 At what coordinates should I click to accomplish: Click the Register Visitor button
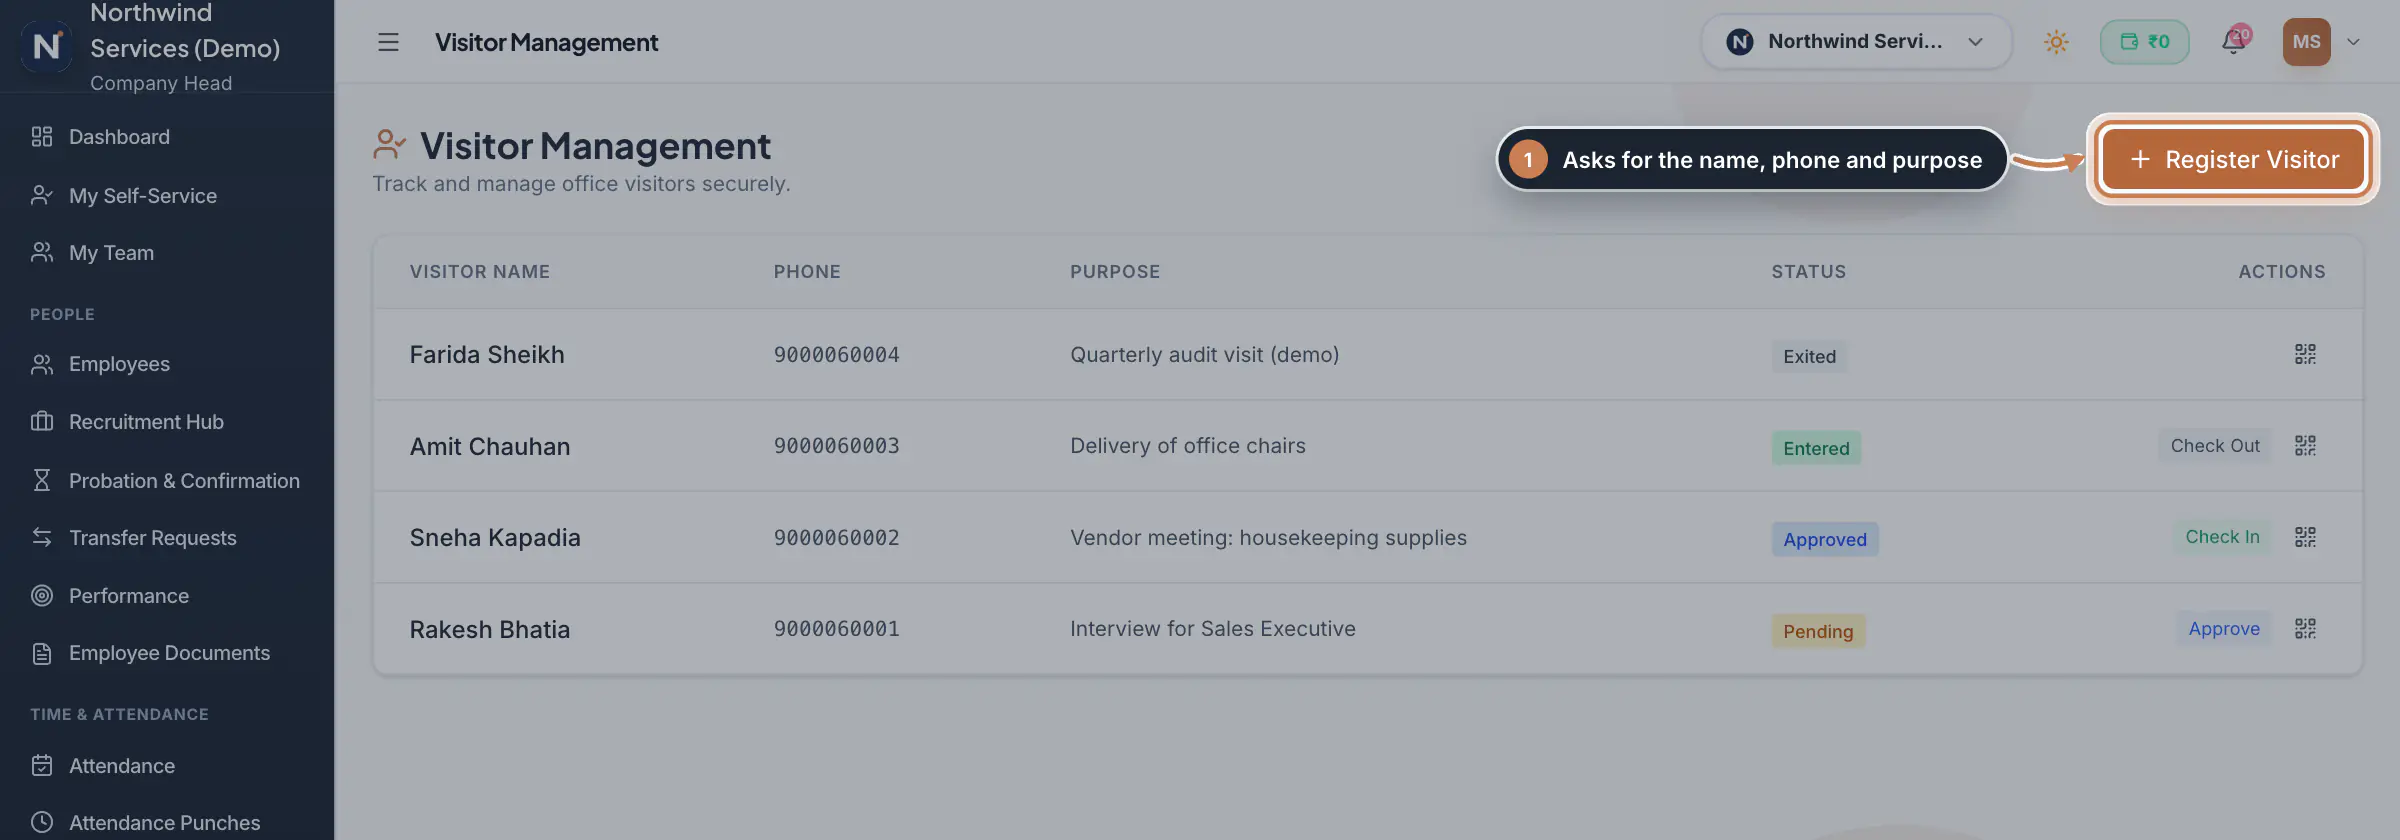[2233, 159]
